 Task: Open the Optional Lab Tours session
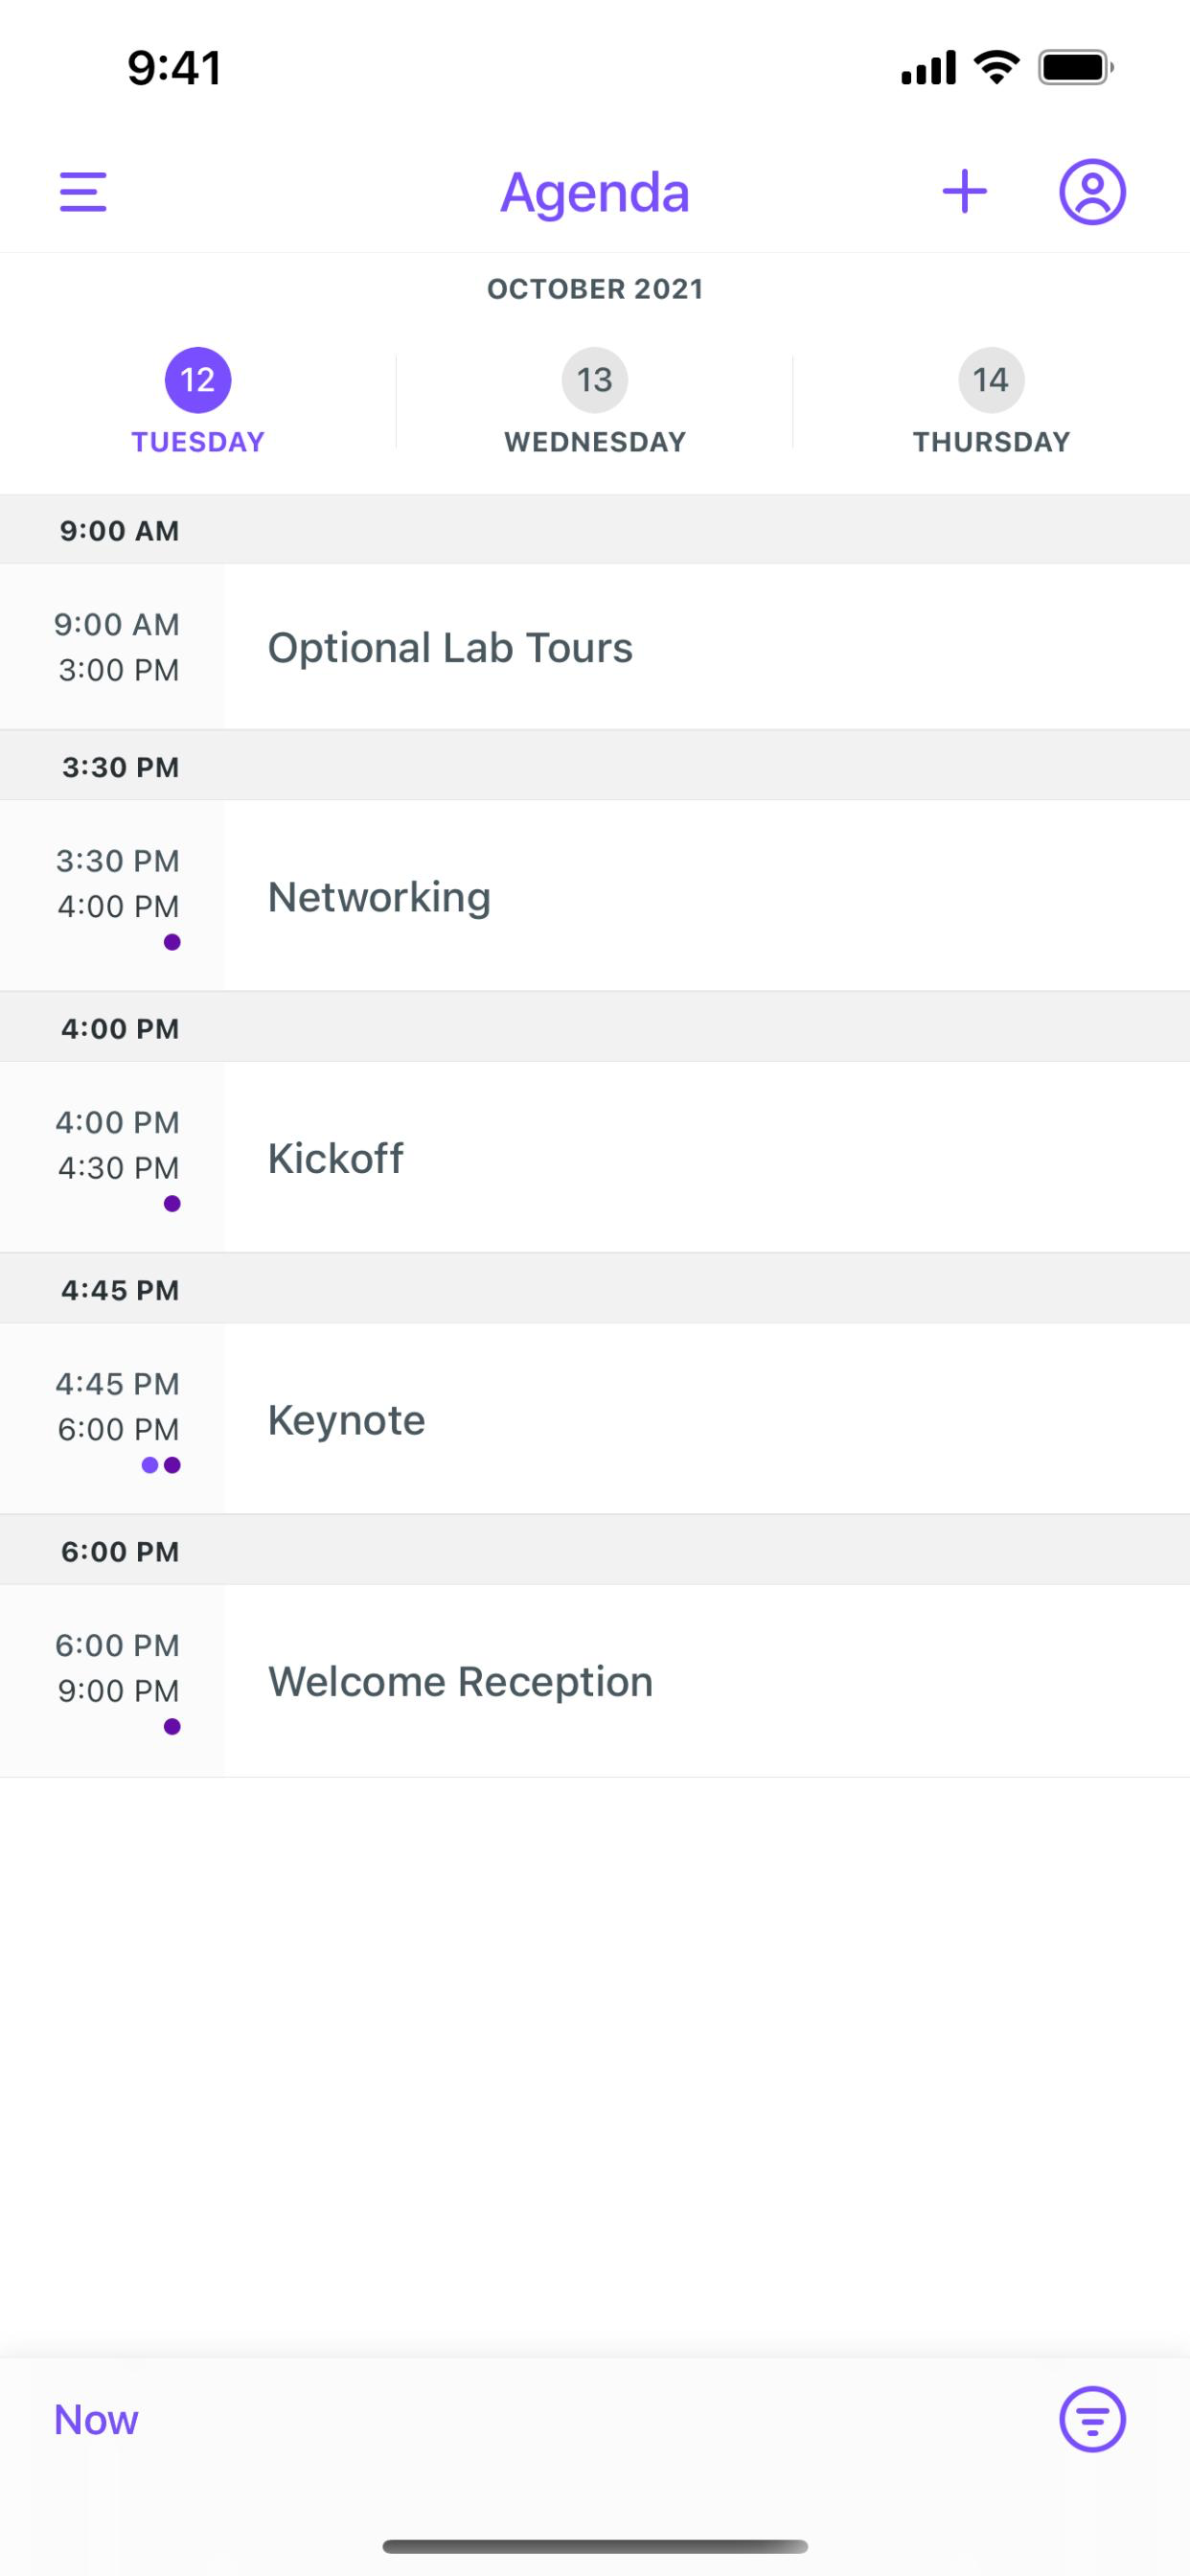pos(595,647)
